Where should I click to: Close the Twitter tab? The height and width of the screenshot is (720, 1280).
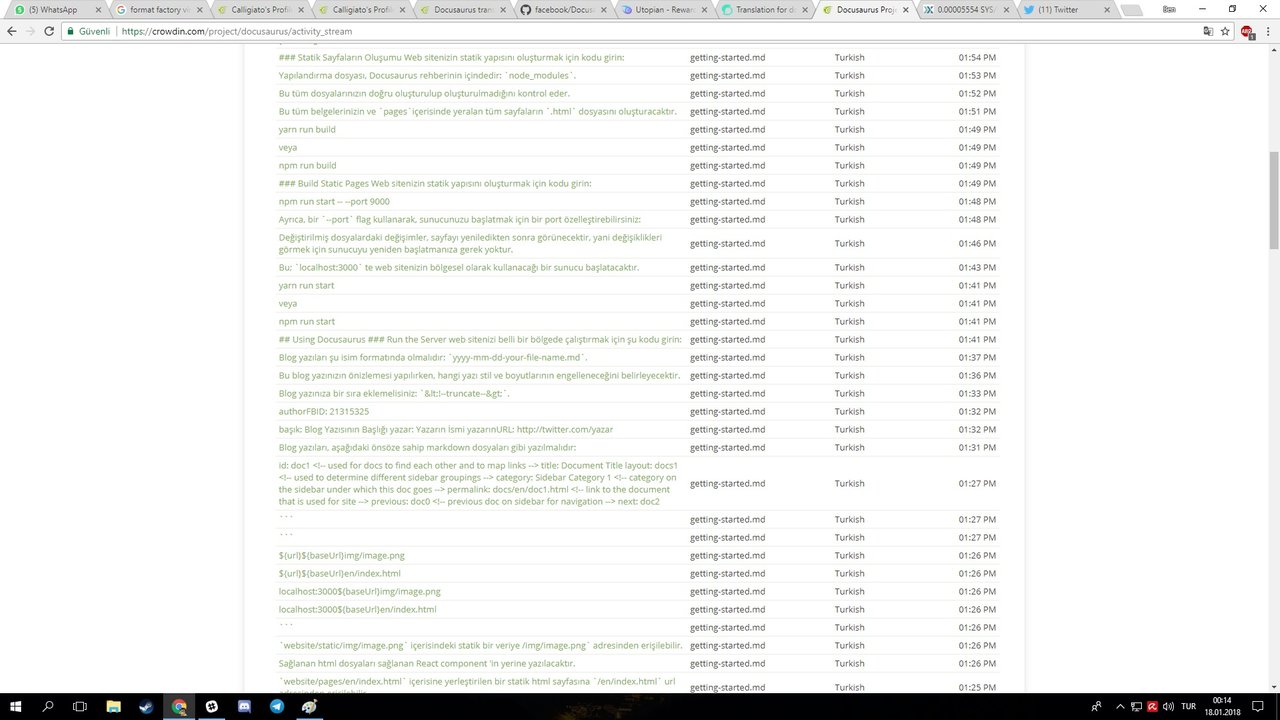coord(1107,10)
